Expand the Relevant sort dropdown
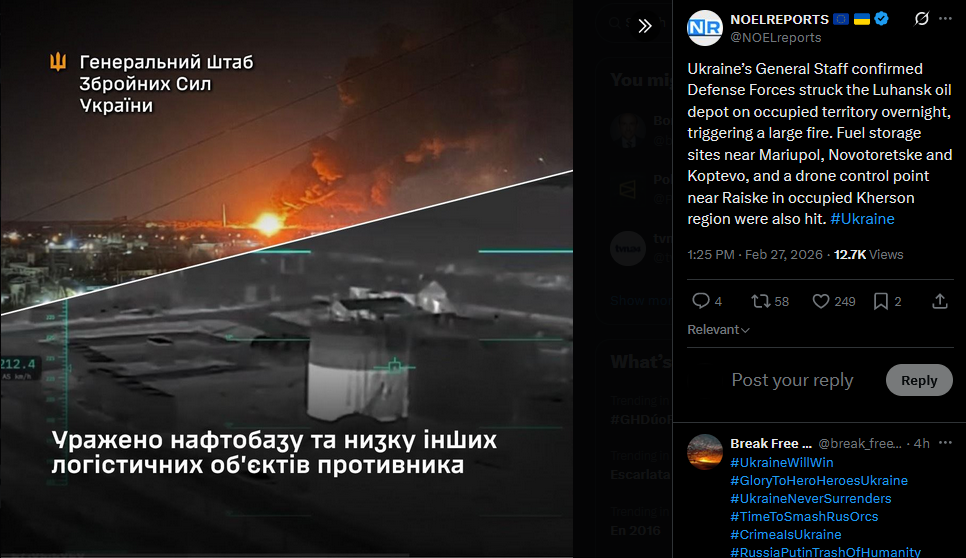This screenshot has width=966, height=558. tap(718, 330)
